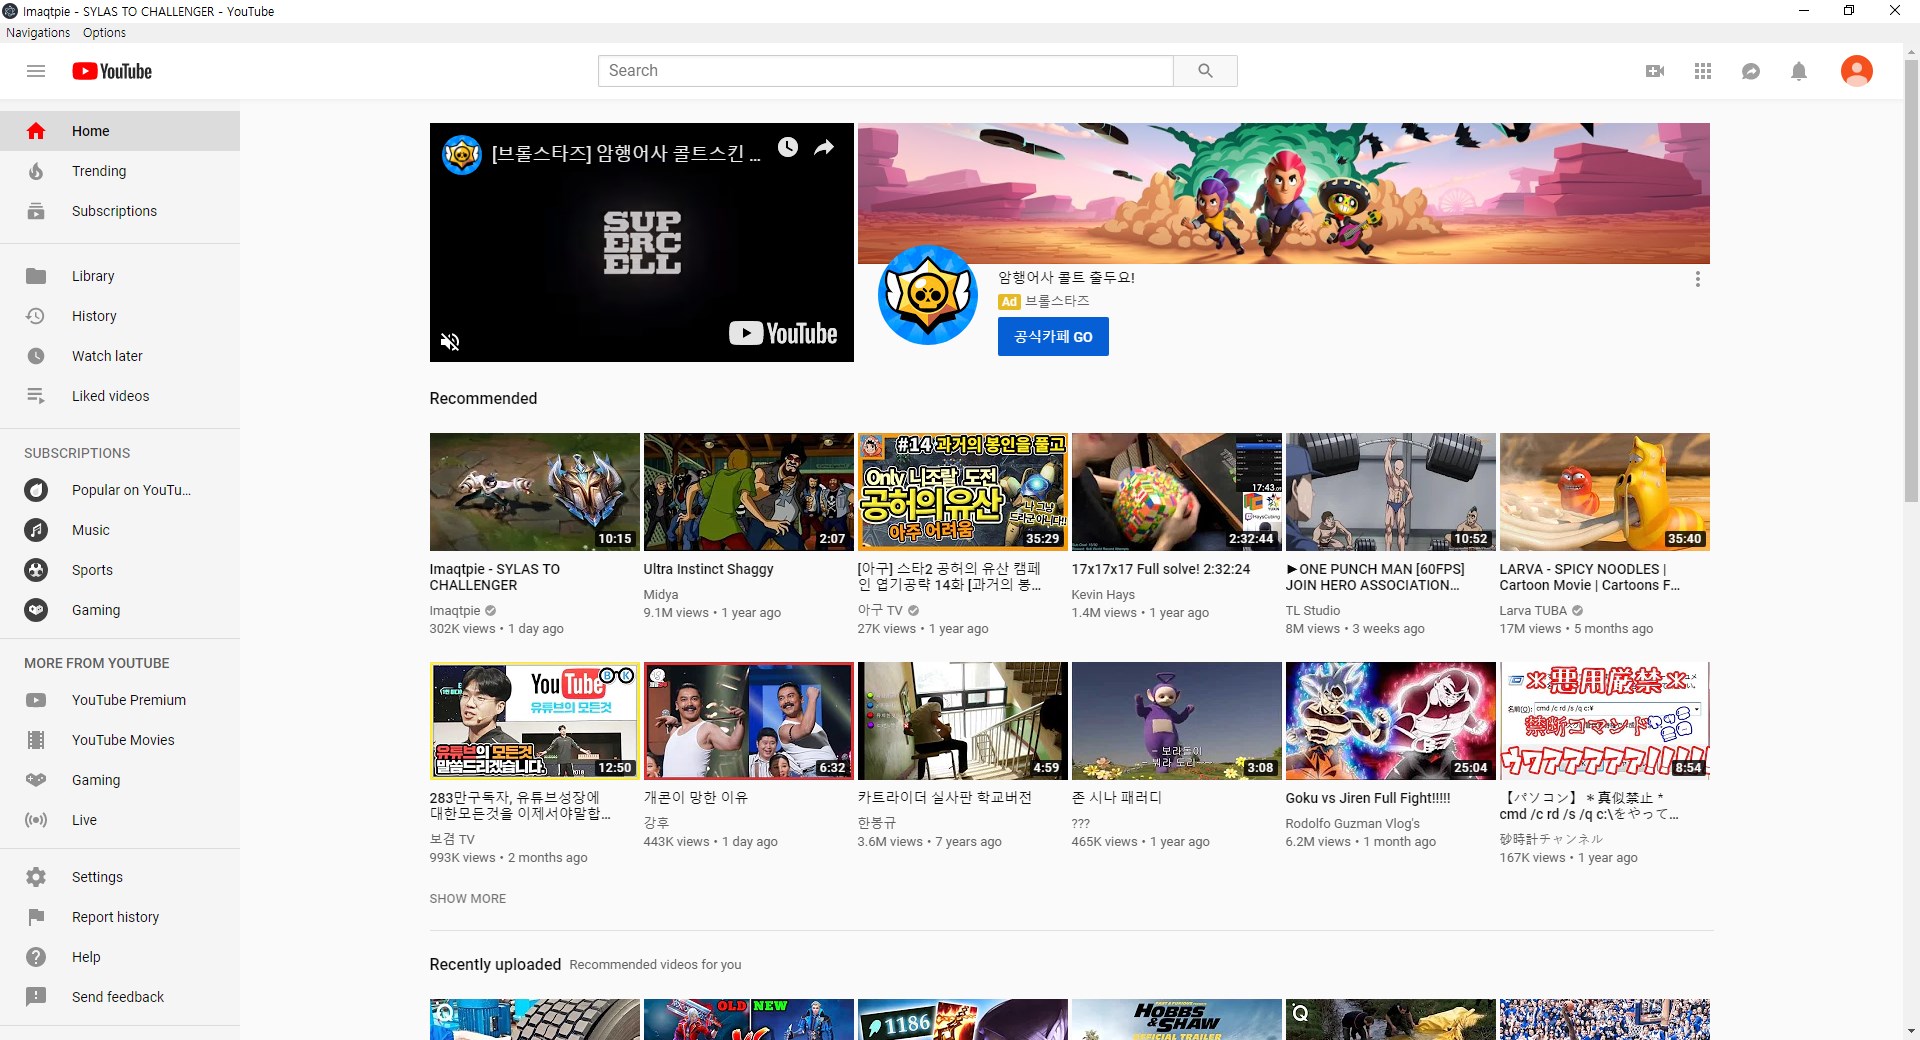Open Imaqtpie Sylas to Challenger thumbnail

tap(534, 492)
